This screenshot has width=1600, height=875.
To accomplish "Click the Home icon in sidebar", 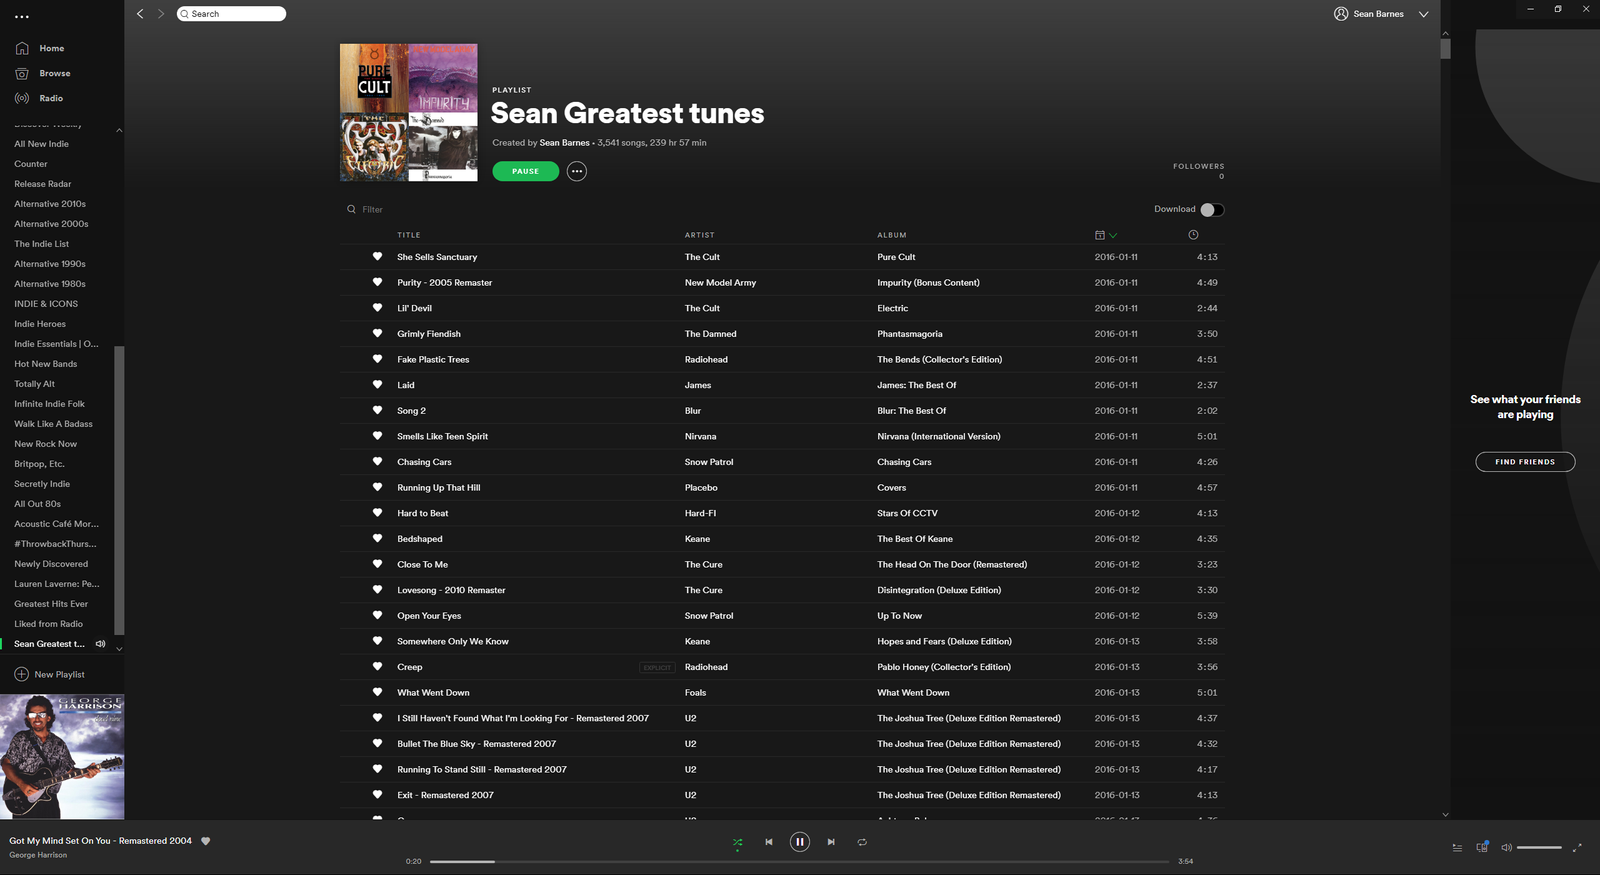I will pos(22,48).
